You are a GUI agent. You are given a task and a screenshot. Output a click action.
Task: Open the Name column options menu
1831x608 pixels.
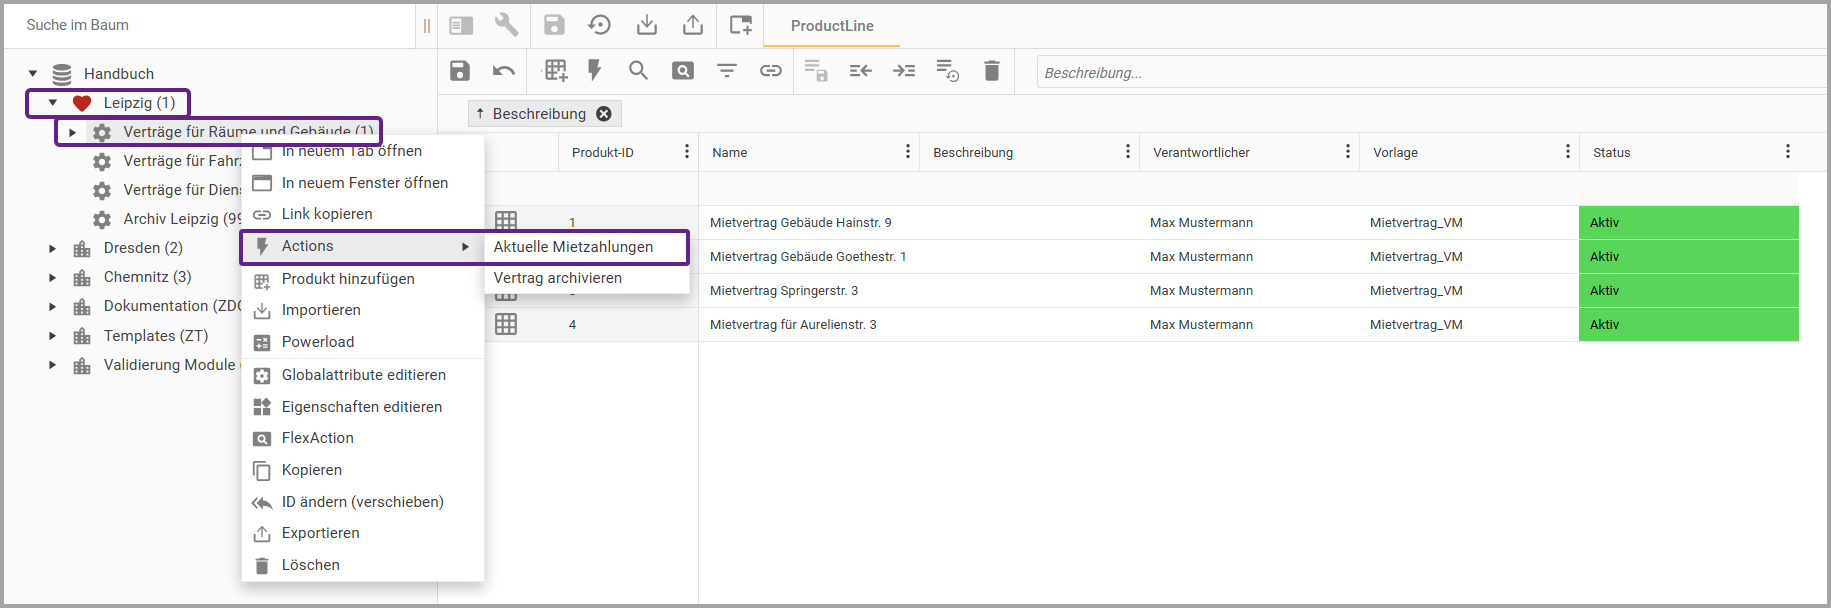[x=907, y=152]
